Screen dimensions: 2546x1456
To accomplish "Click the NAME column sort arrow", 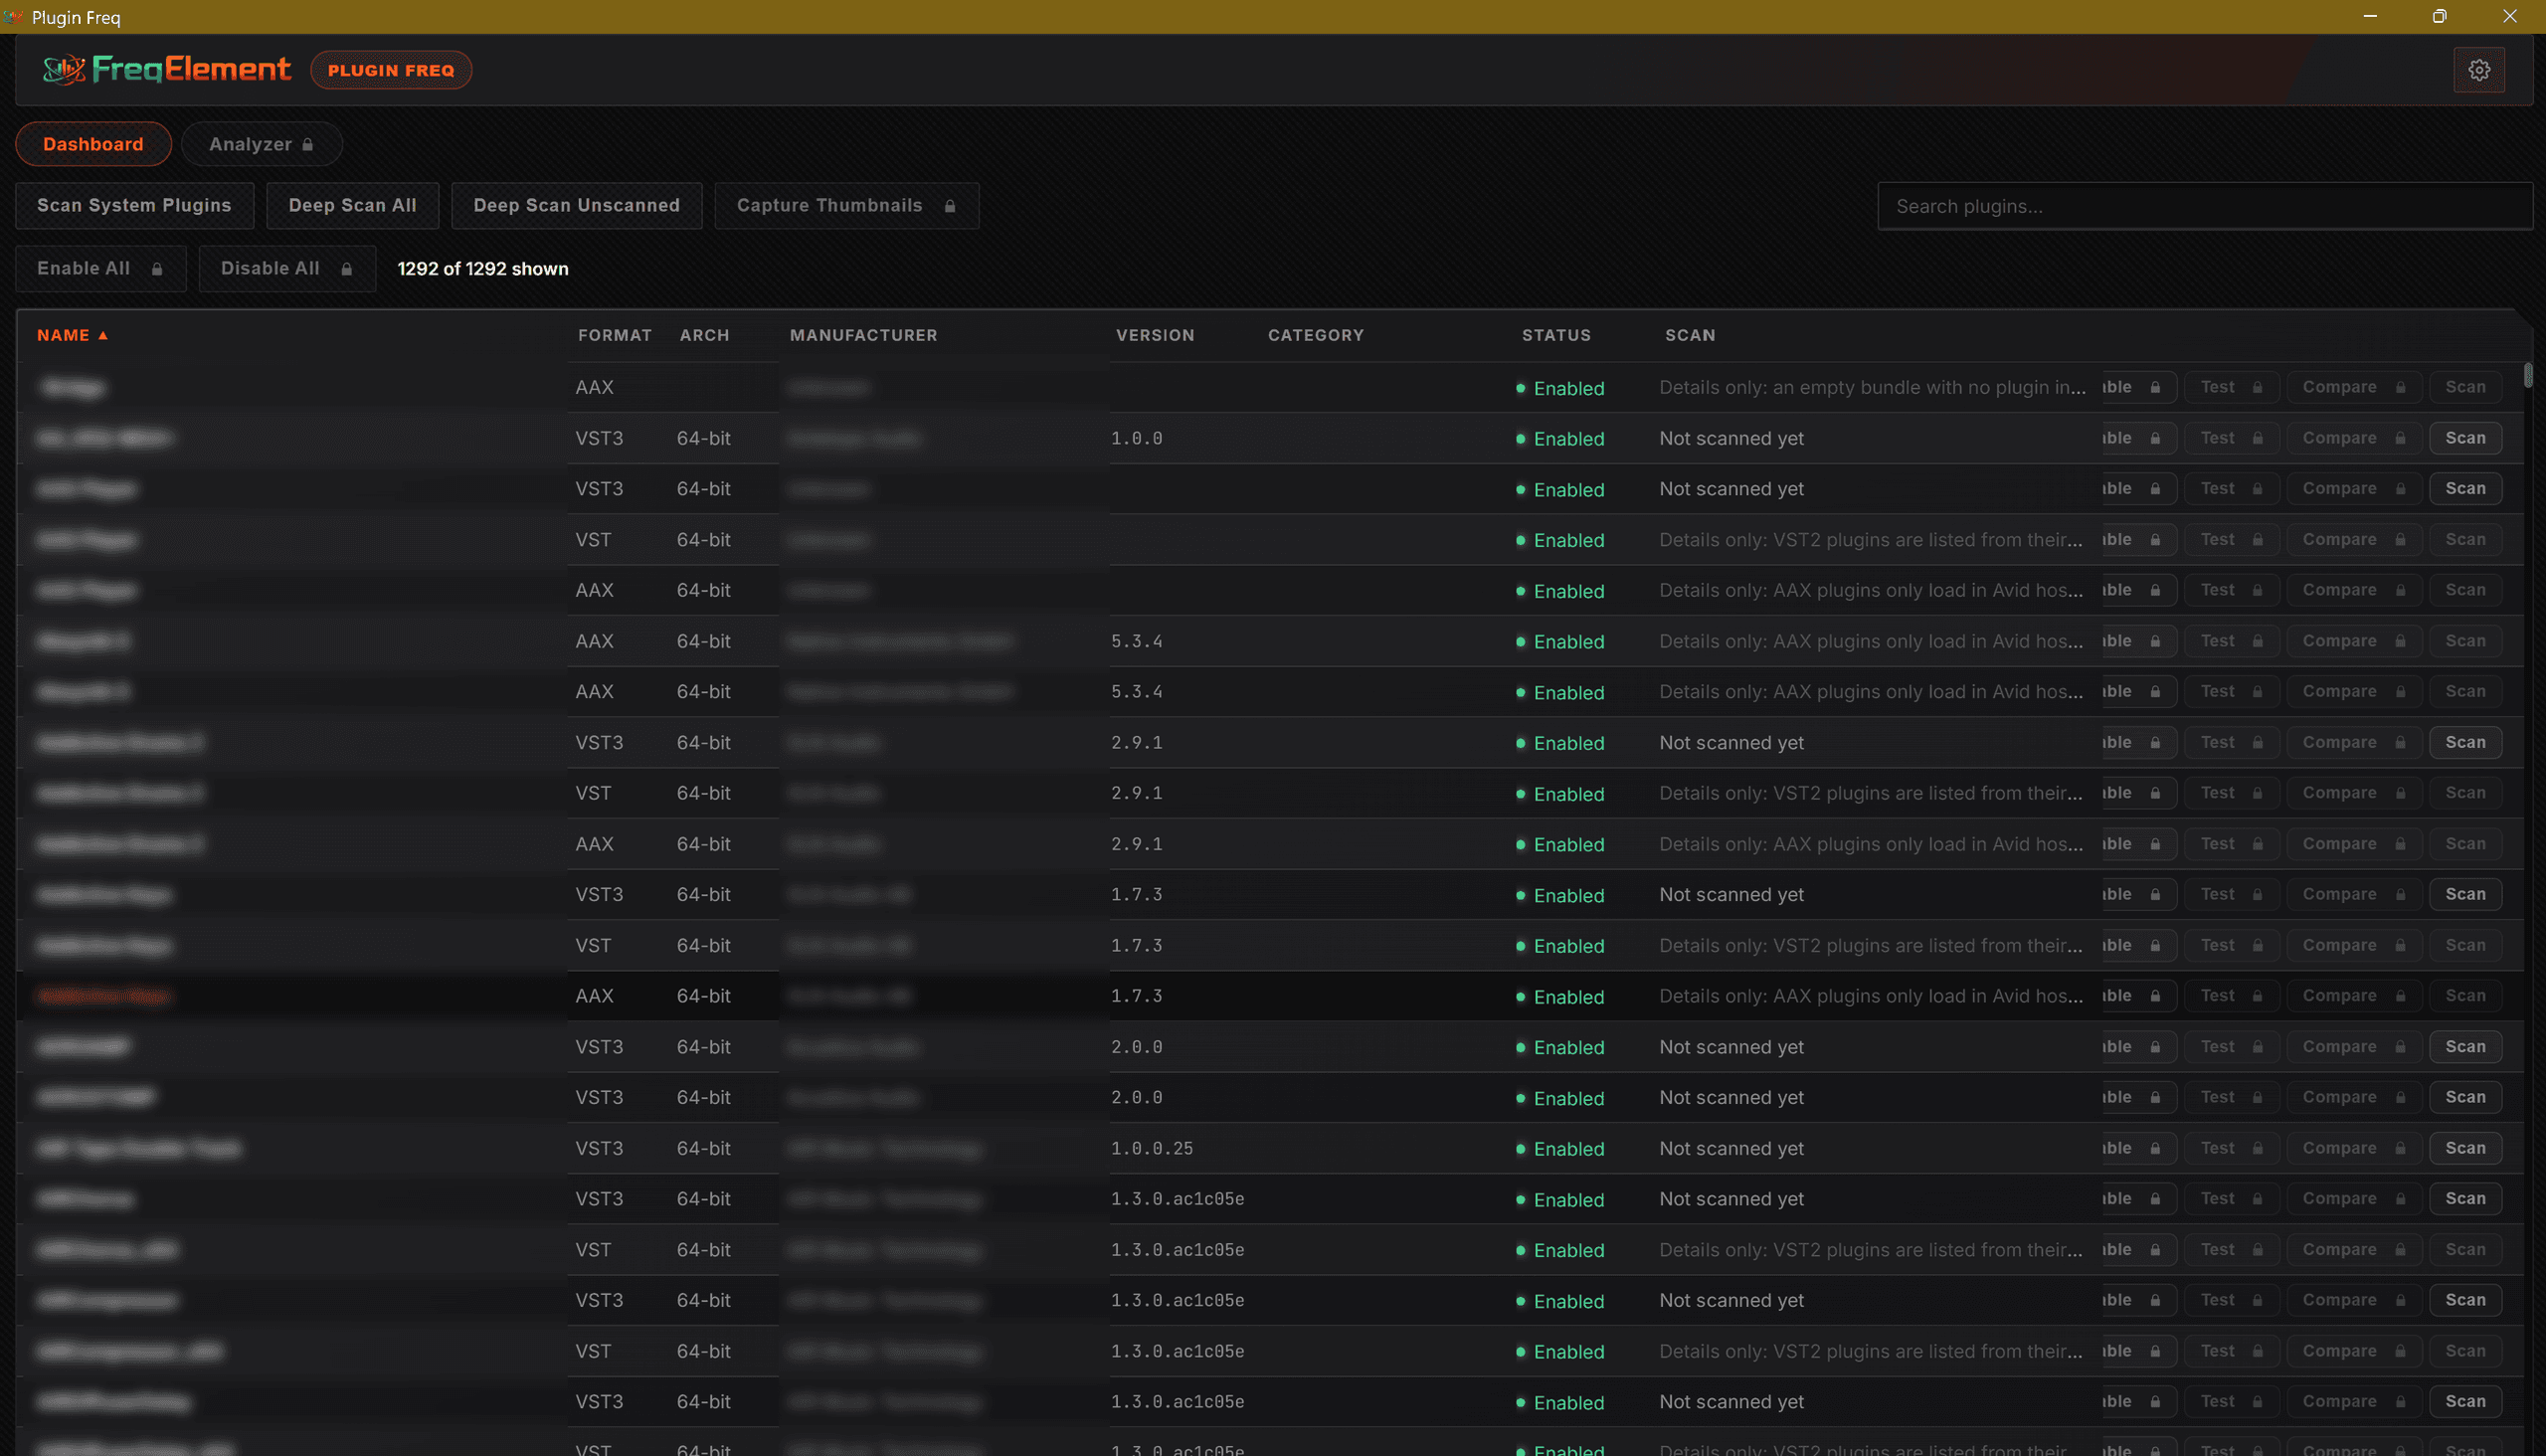I will point(103,336).
